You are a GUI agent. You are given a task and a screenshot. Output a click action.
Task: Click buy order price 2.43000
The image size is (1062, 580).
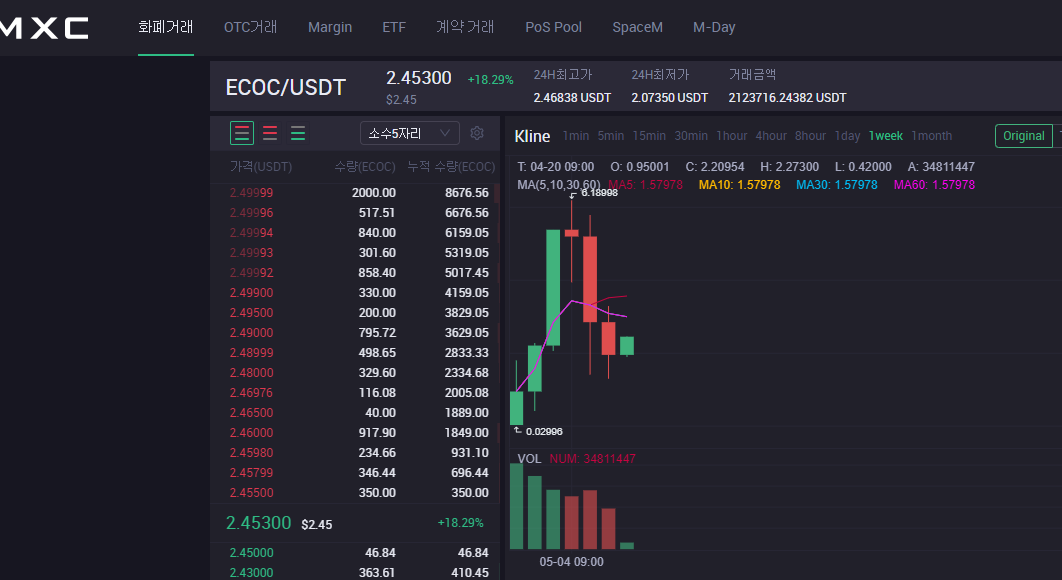pos(251,573)
